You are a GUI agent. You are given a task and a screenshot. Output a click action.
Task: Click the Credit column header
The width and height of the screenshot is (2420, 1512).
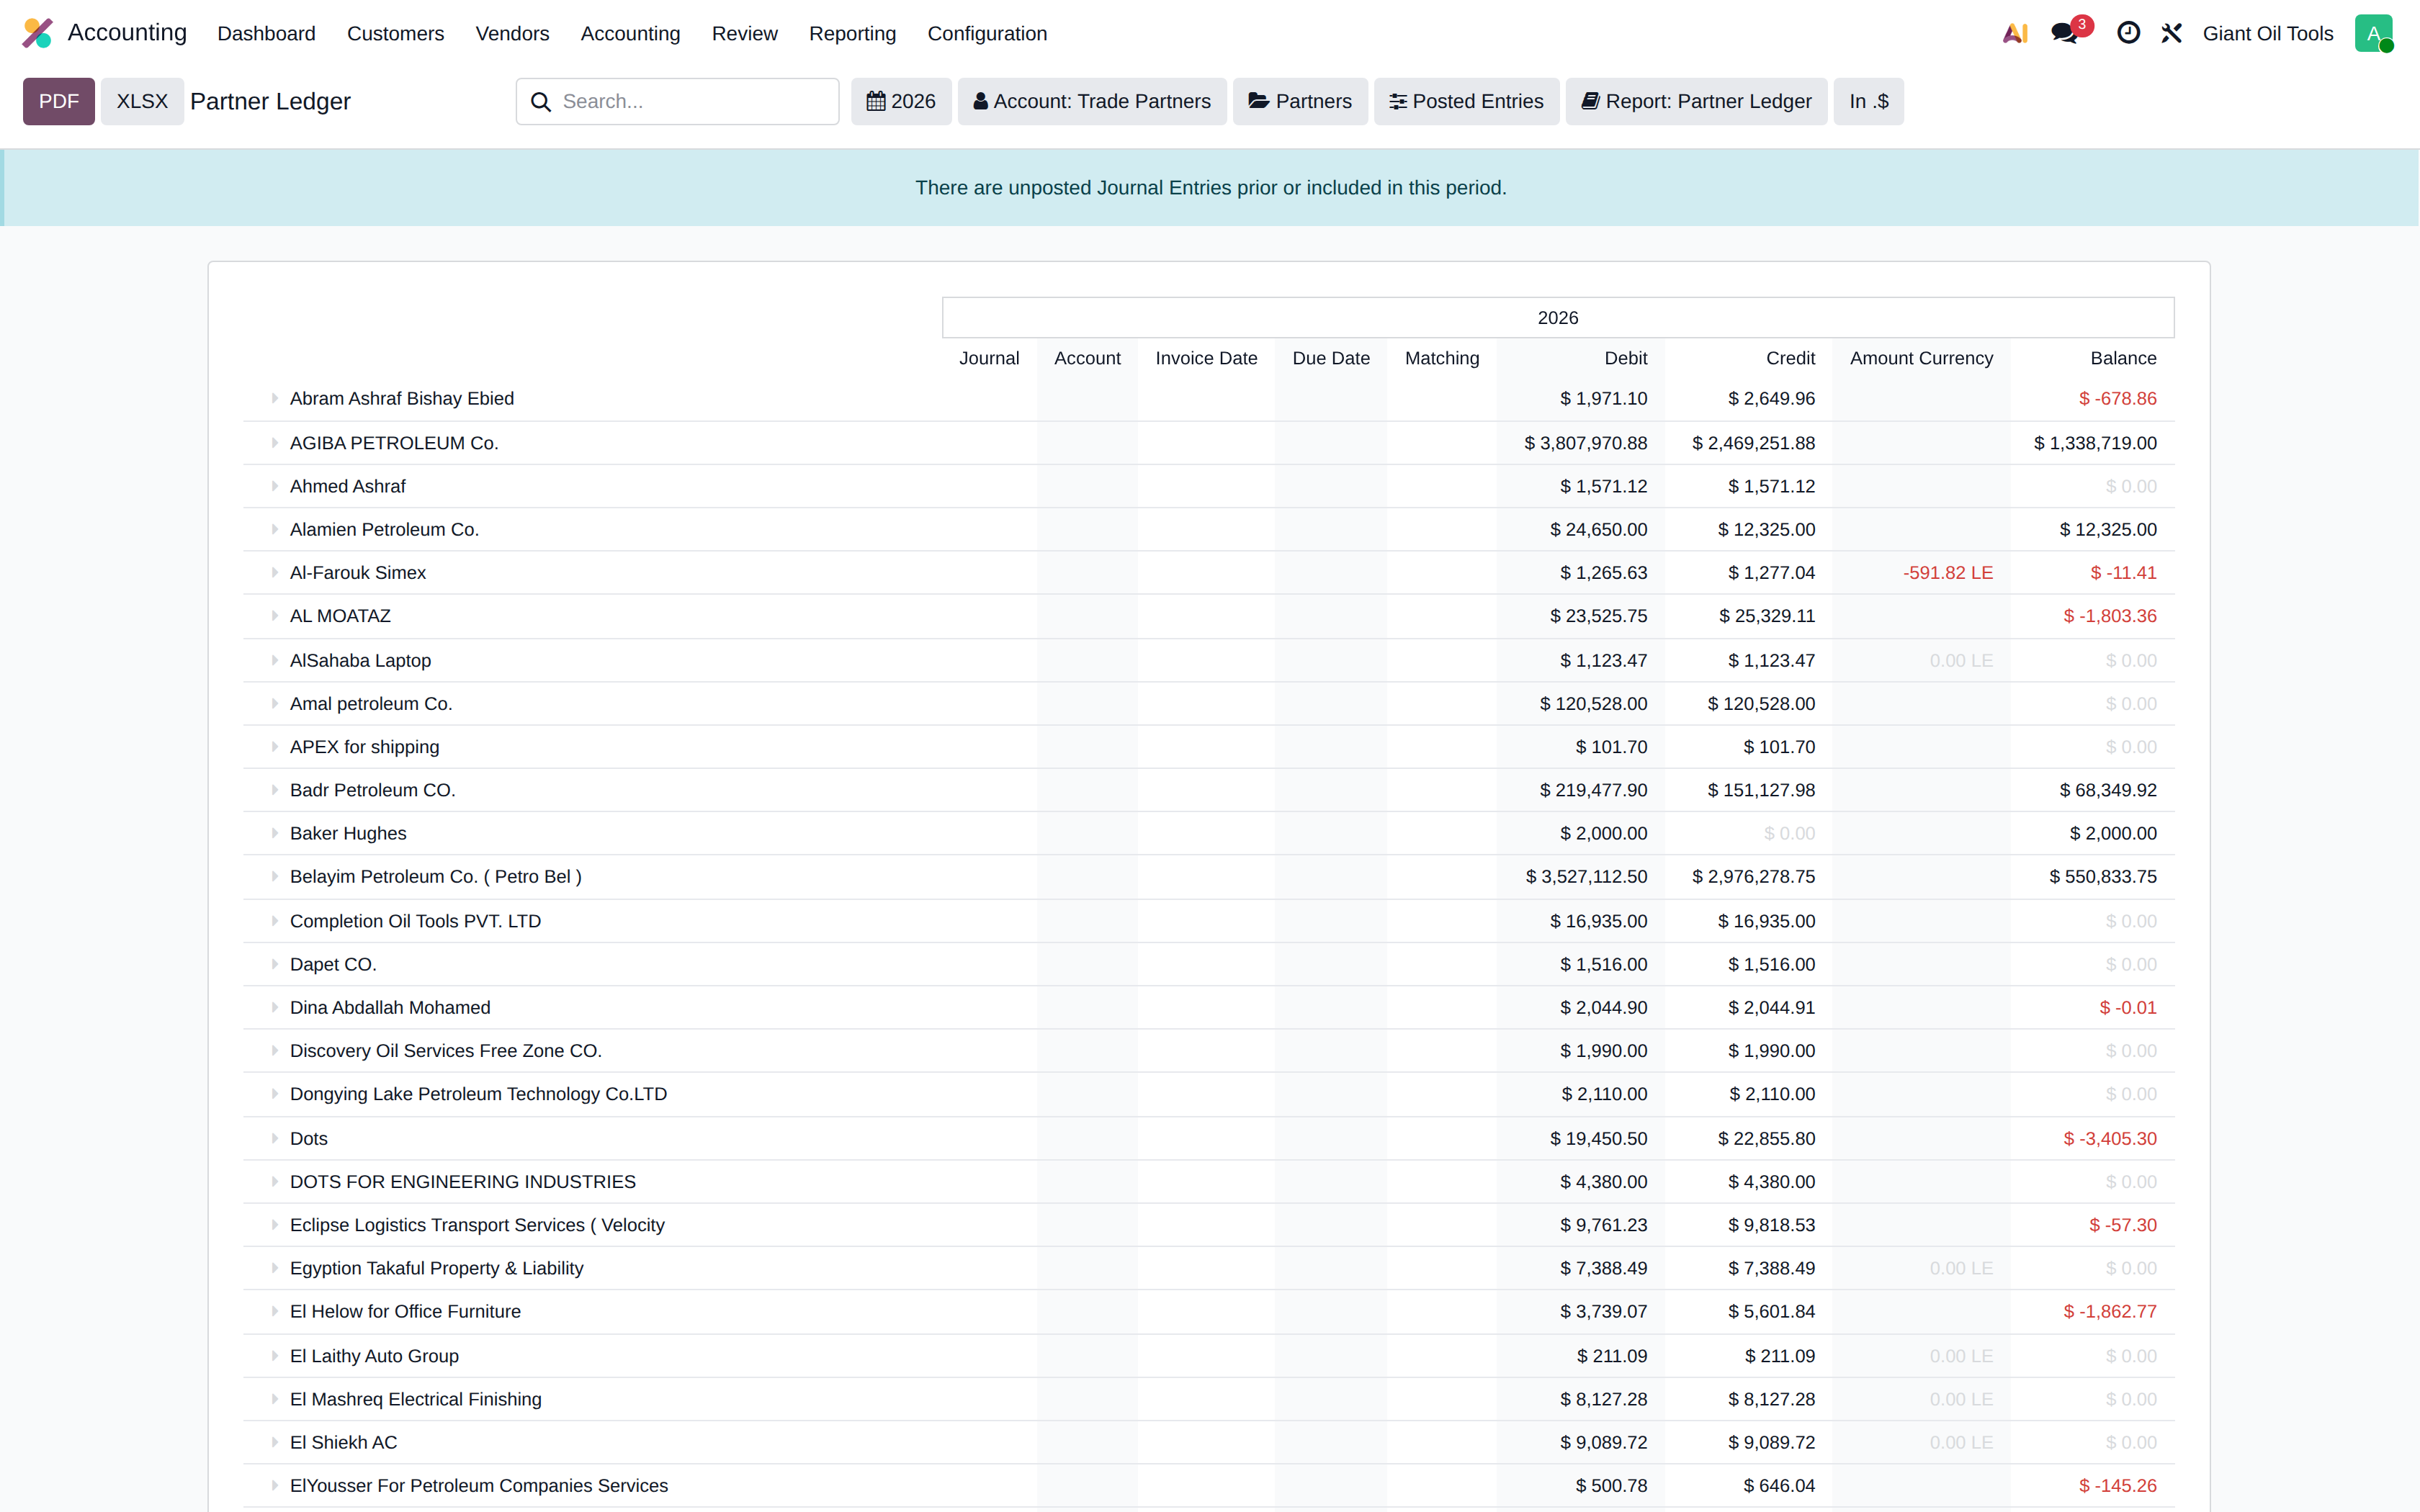point(1790,358)
